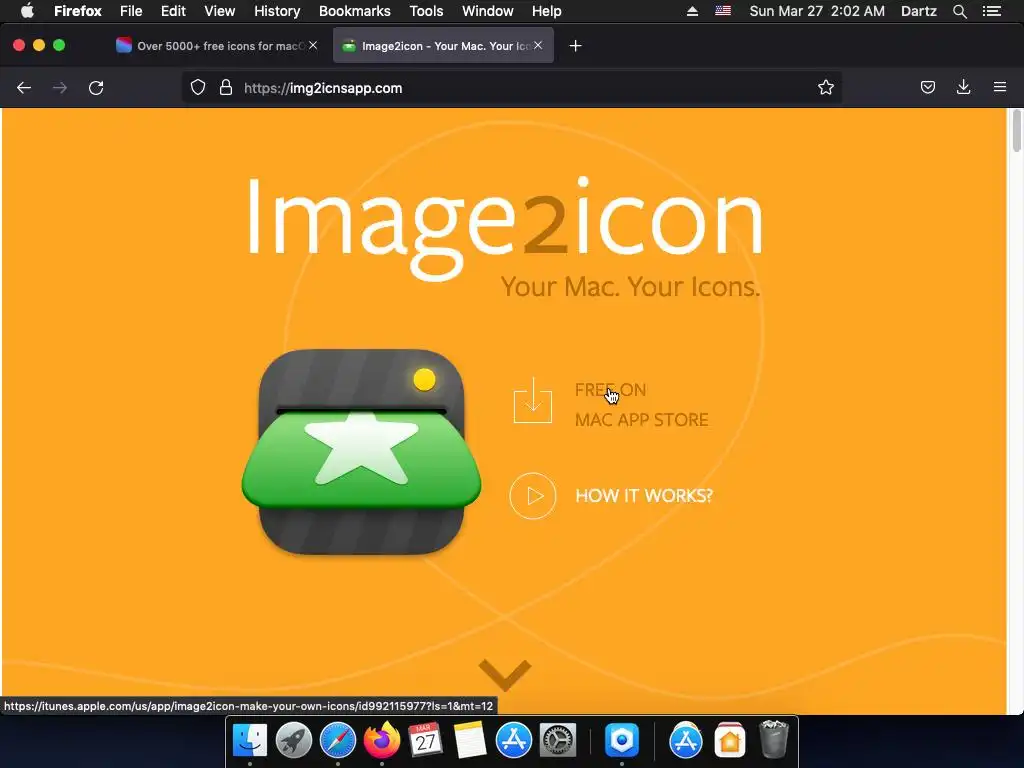Click the down chevron at page bottom
Screen dimensions: 1024x768
pyautogui.click(x=505, y=675)
